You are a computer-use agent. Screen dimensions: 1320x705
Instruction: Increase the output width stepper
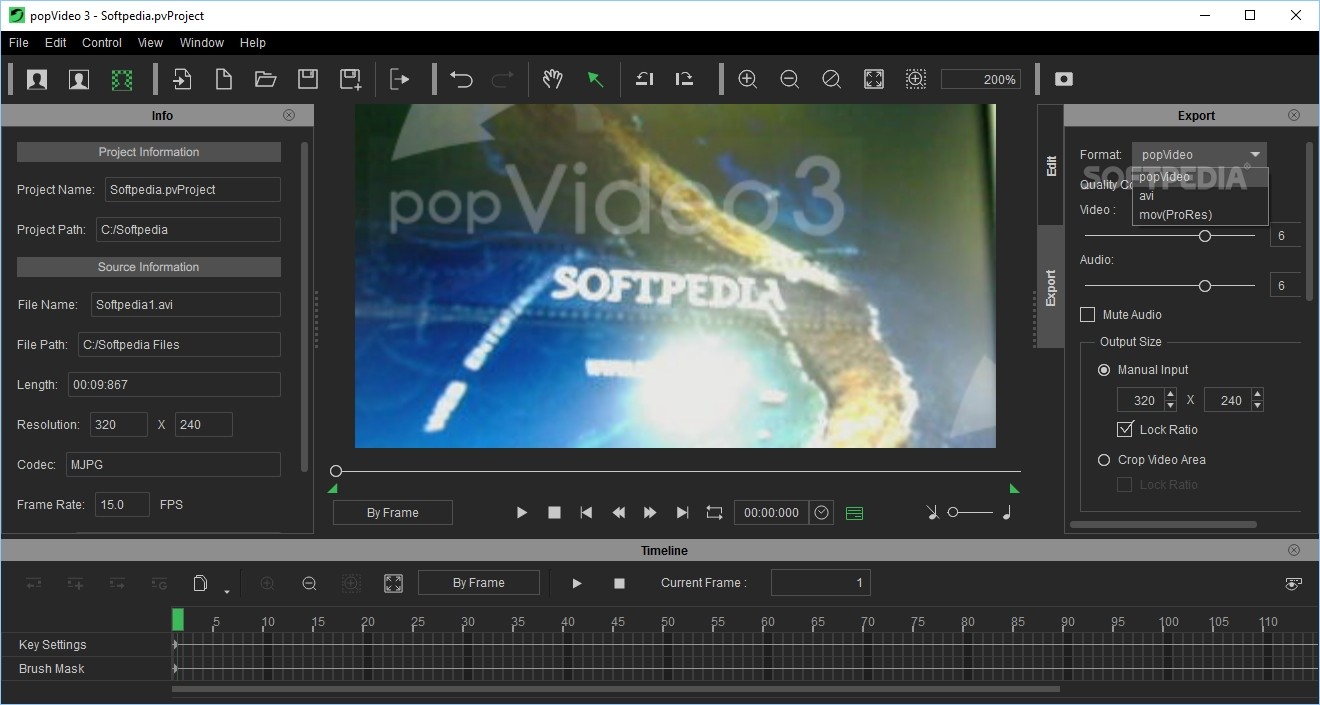pos(1170,394)
